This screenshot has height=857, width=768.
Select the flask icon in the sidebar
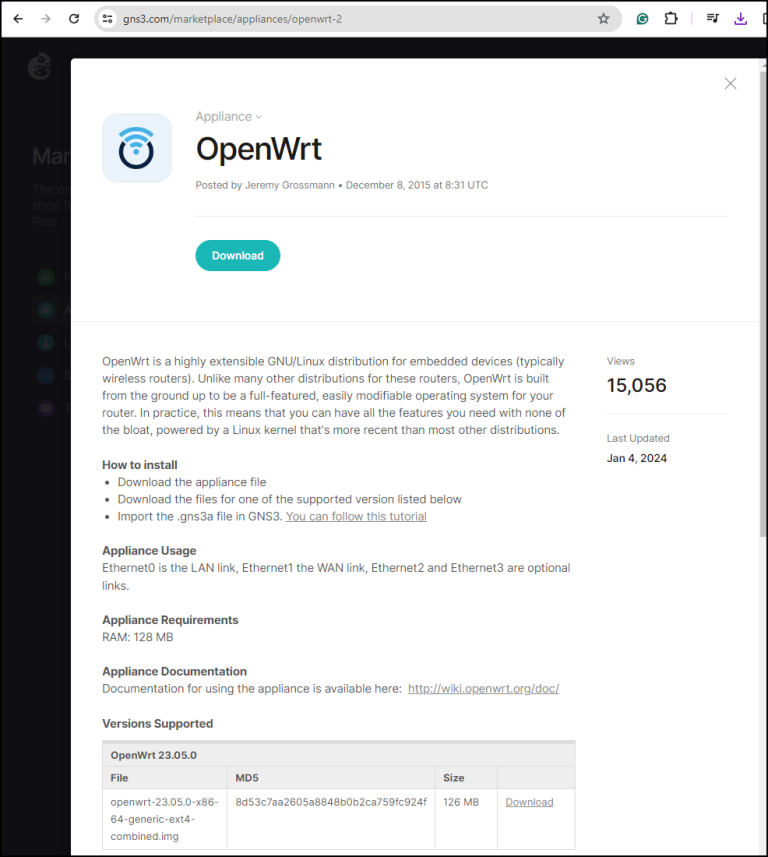click(x=46, y=343)
